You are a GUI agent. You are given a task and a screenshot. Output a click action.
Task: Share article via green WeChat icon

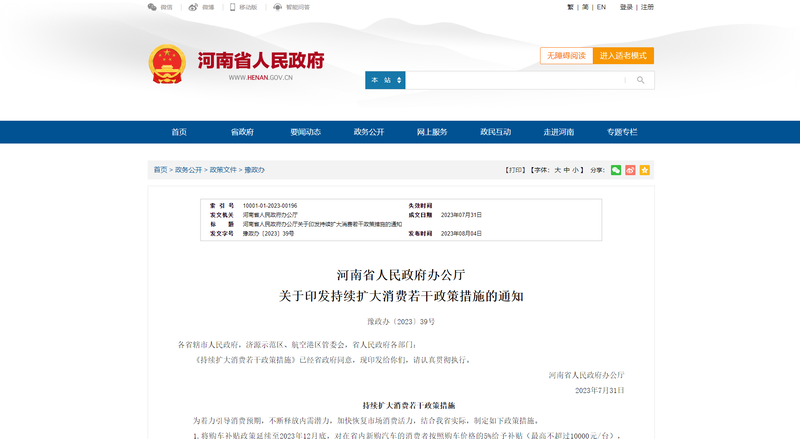[x=616, y=170]
